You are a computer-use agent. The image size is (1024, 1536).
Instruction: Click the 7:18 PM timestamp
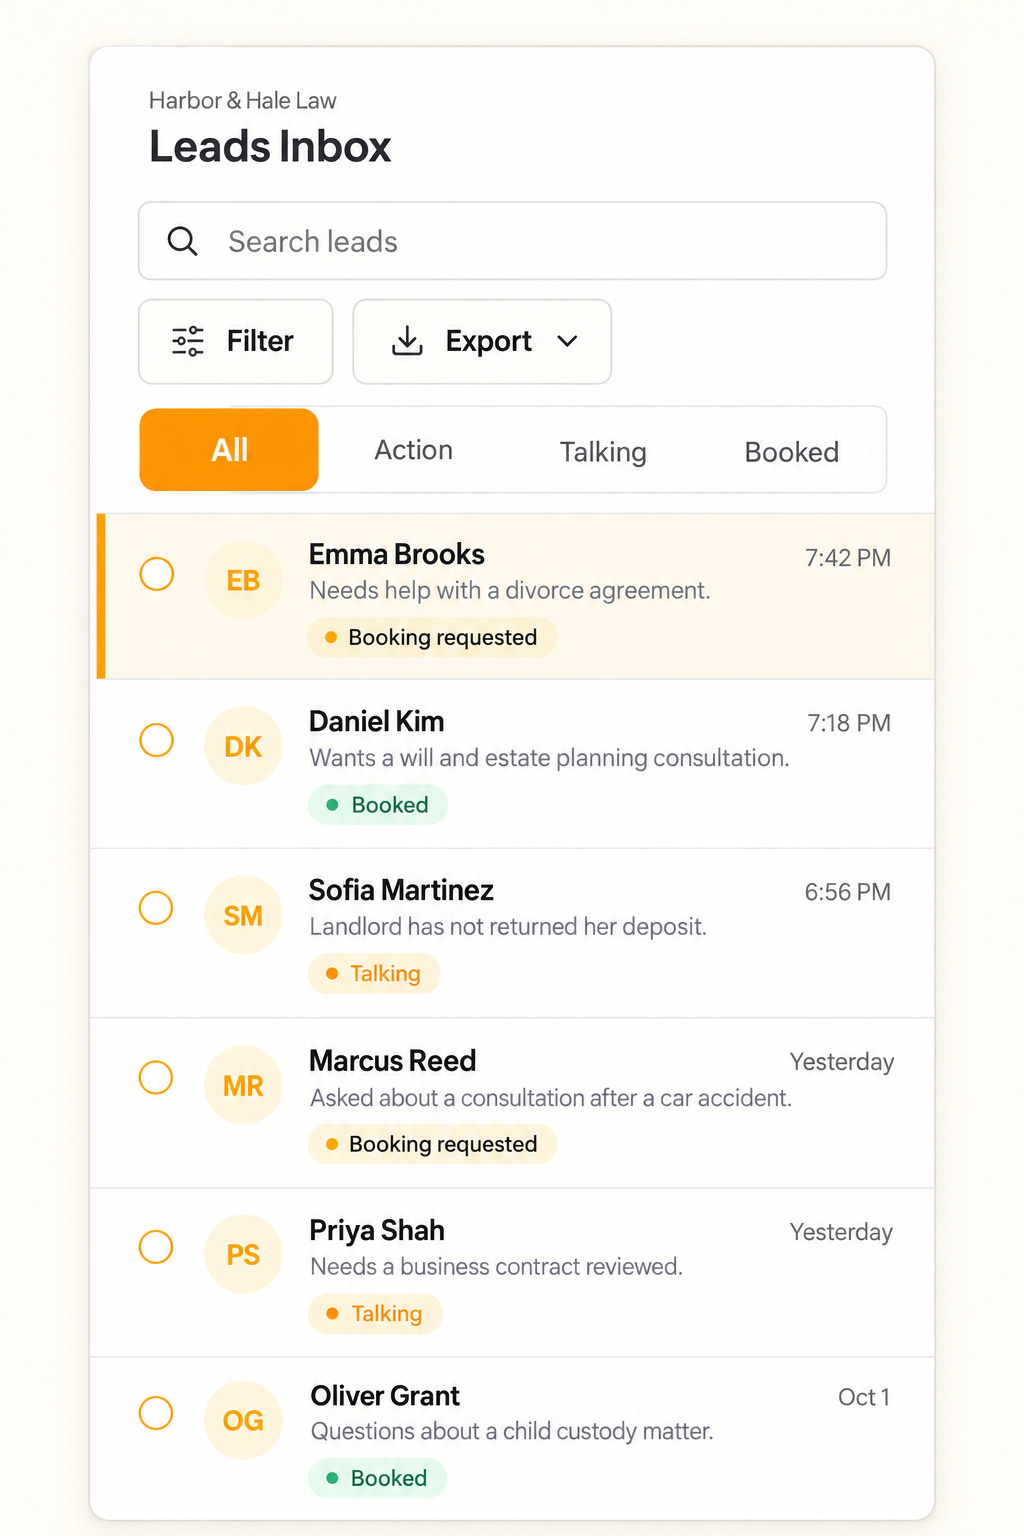(x=849, y=723)
